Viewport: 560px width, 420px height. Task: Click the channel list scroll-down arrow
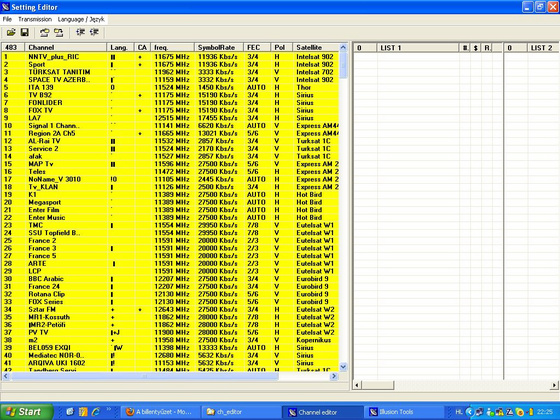[x=343, y=367]
